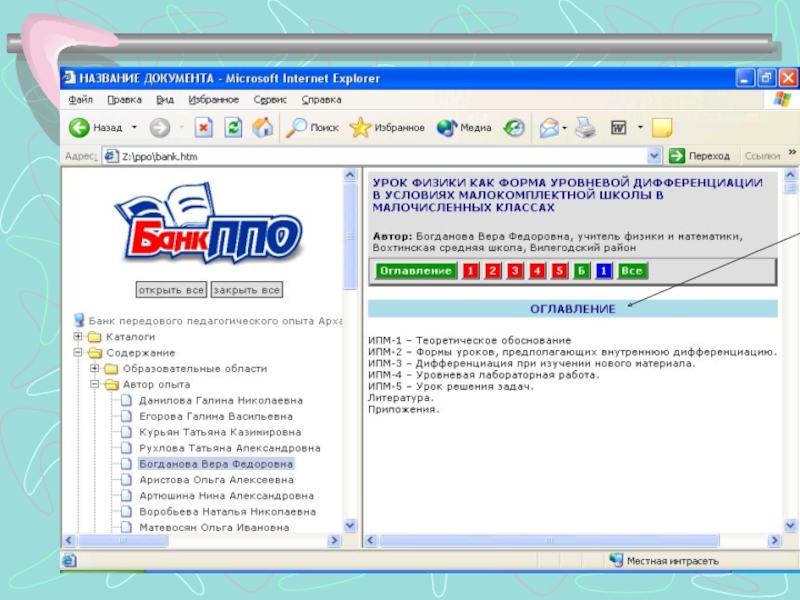Expand the Links (Ссылки) toolbar chevron
This screenshot has width=800, height=600.
pyautogui.click(x=792, y=152)
